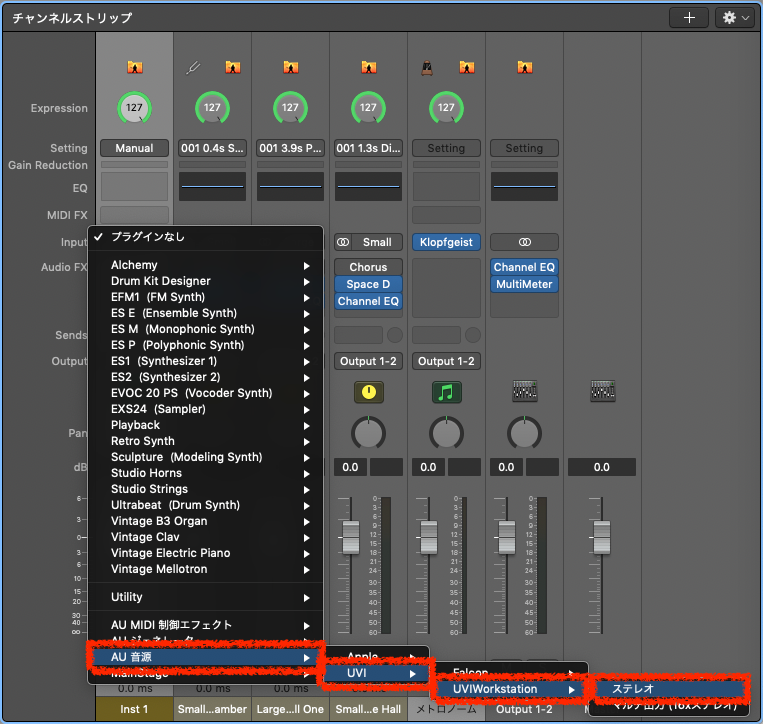Click the mixer icon on Output 1-2 channel

coord(525,391)
